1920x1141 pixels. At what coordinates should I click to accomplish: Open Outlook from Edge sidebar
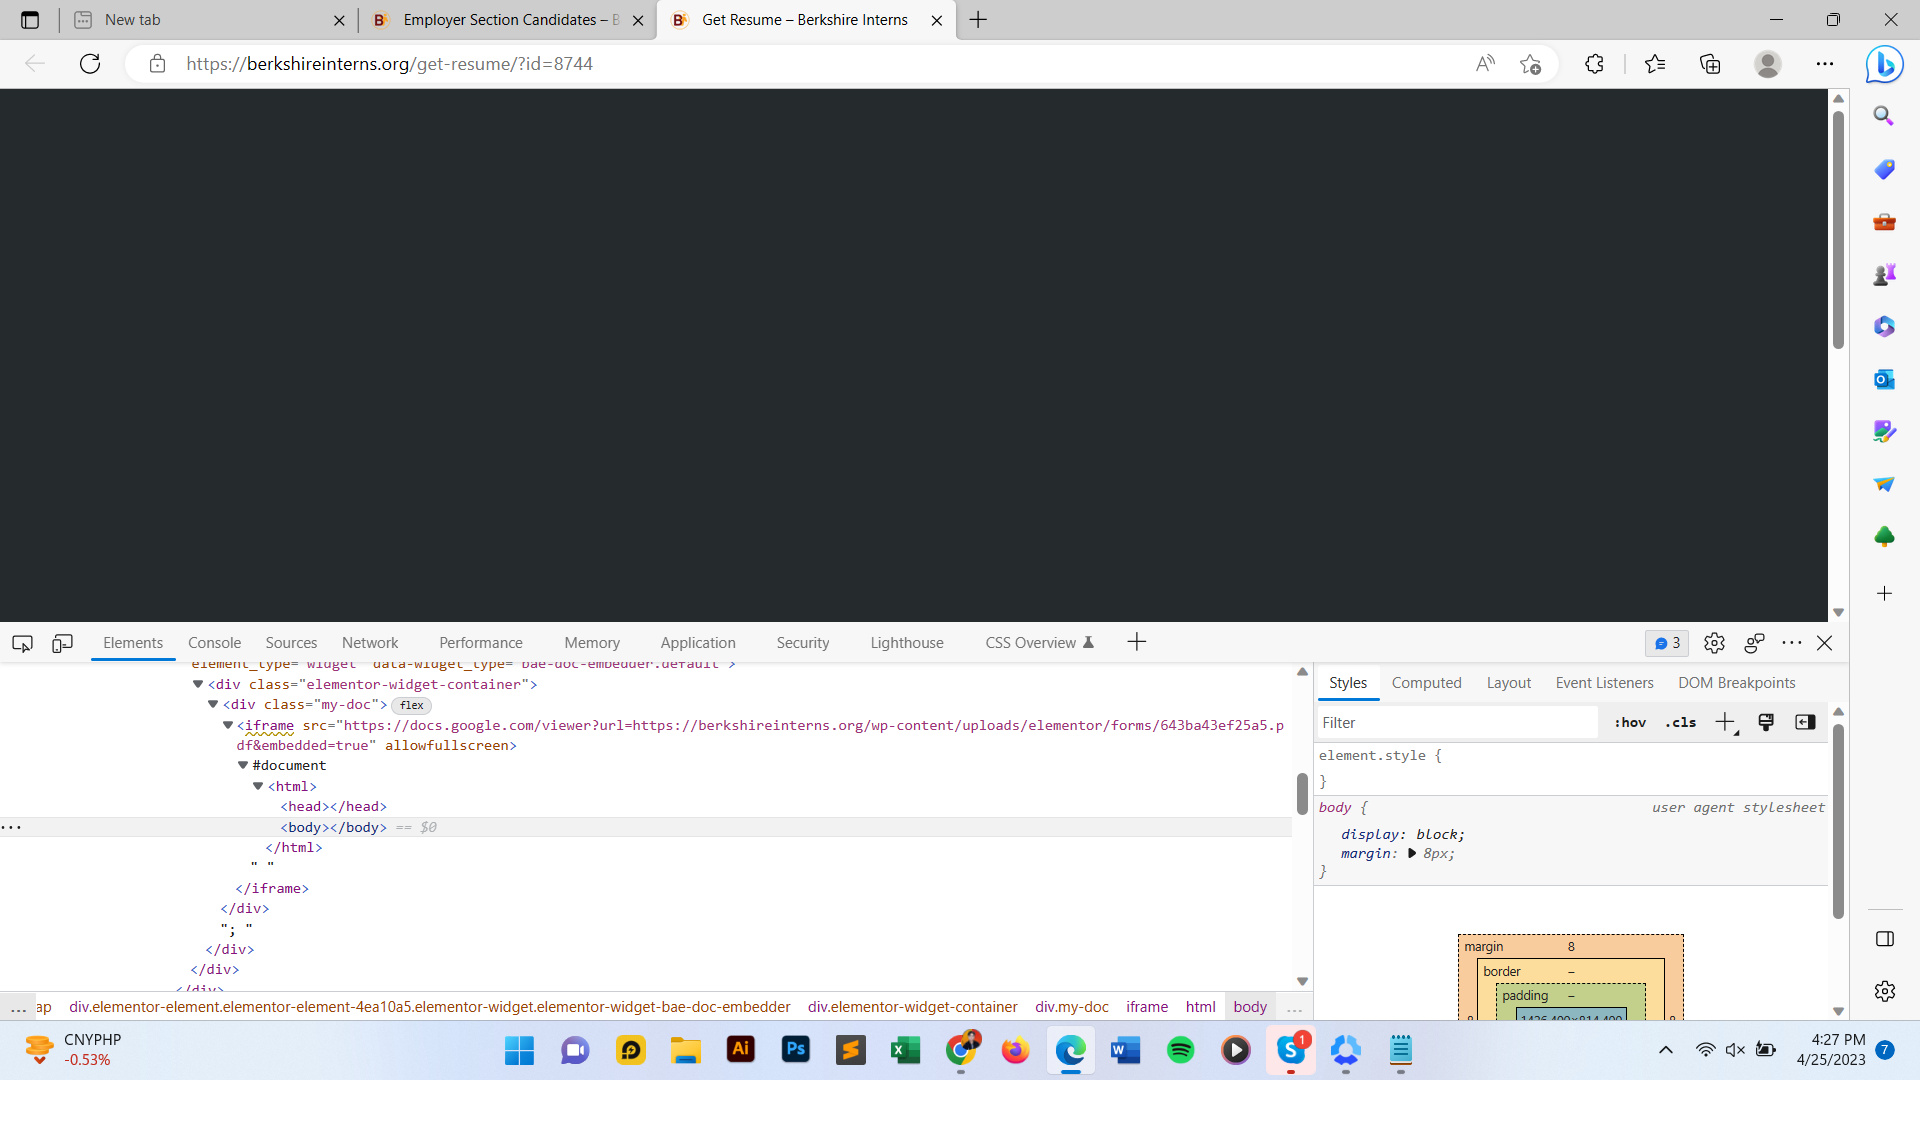1884,379
